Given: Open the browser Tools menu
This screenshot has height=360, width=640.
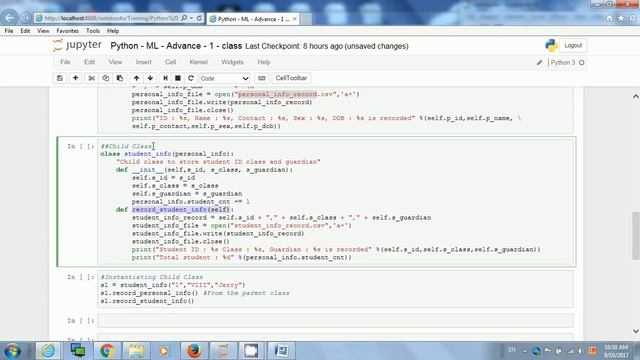Looking at the screenshot, I should click(93, 31).
